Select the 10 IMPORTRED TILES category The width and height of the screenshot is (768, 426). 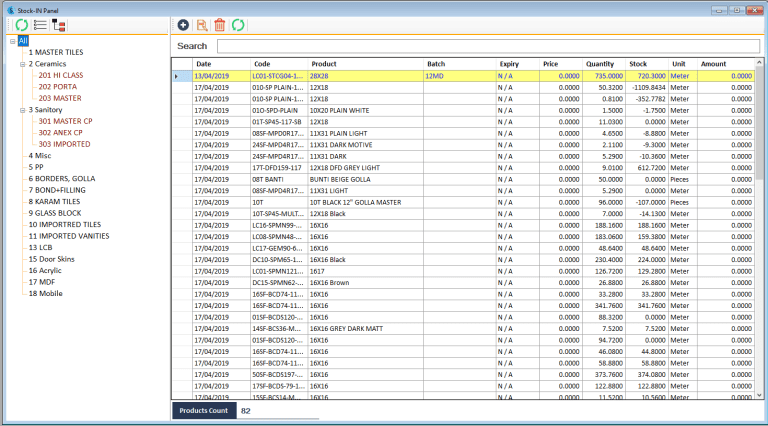67,224
